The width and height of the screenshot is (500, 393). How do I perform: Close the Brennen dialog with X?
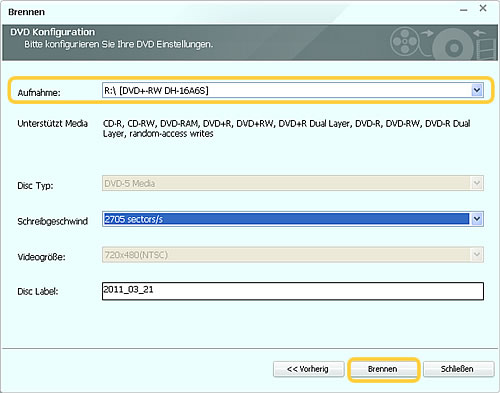point(483,9)
